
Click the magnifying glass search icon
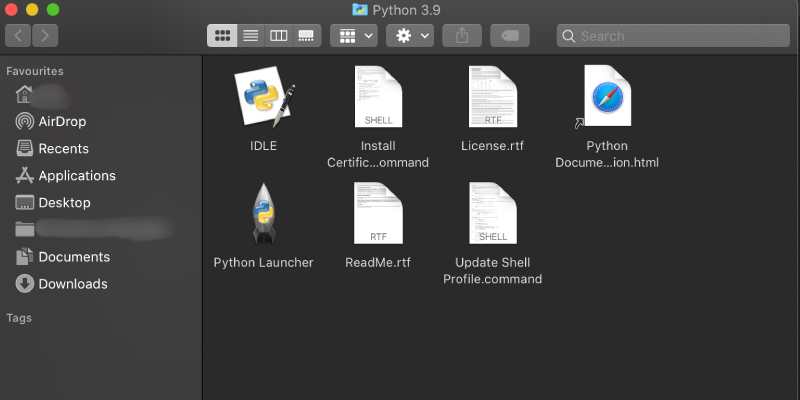568,36
